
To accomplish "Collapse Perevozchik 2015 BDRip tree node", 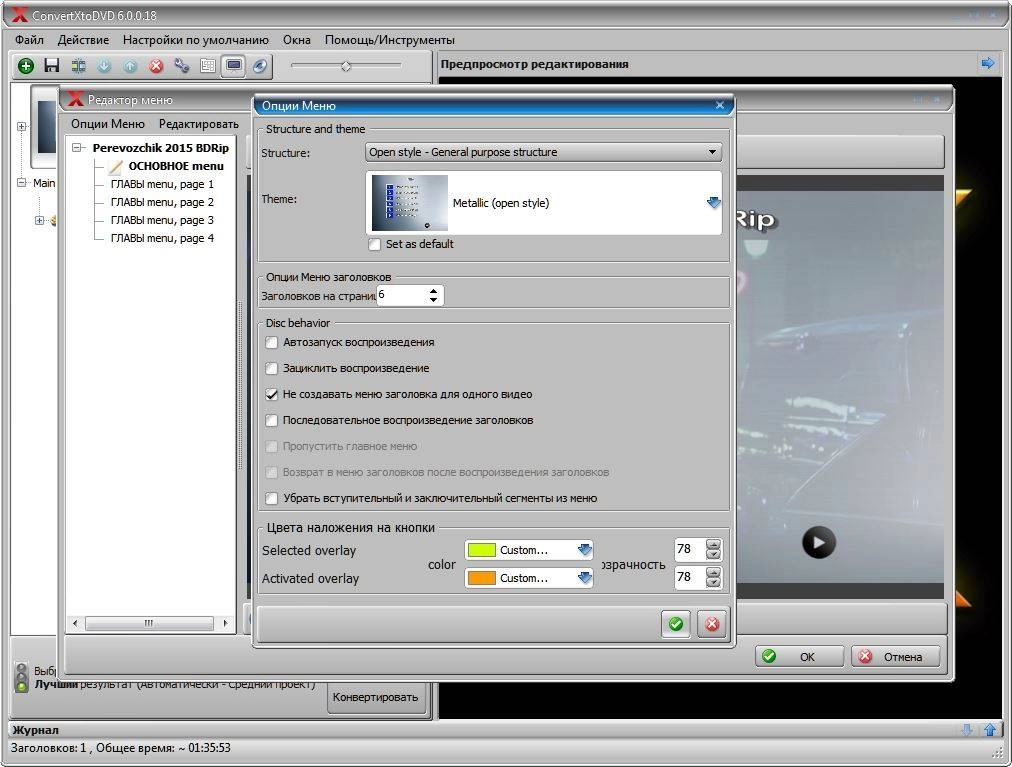I will [x=77, y=148].
